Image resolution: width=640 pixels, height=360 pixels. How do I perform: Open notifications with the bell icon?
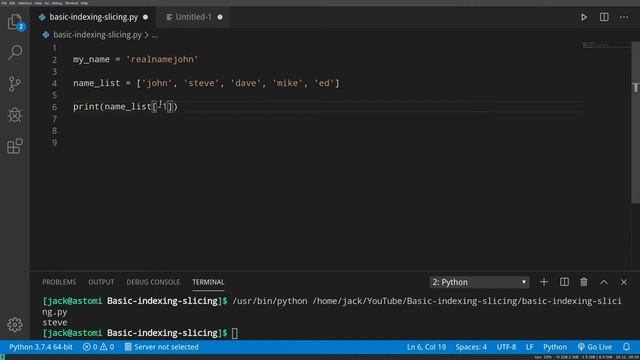pyautogui.click(x=627, y=347)
